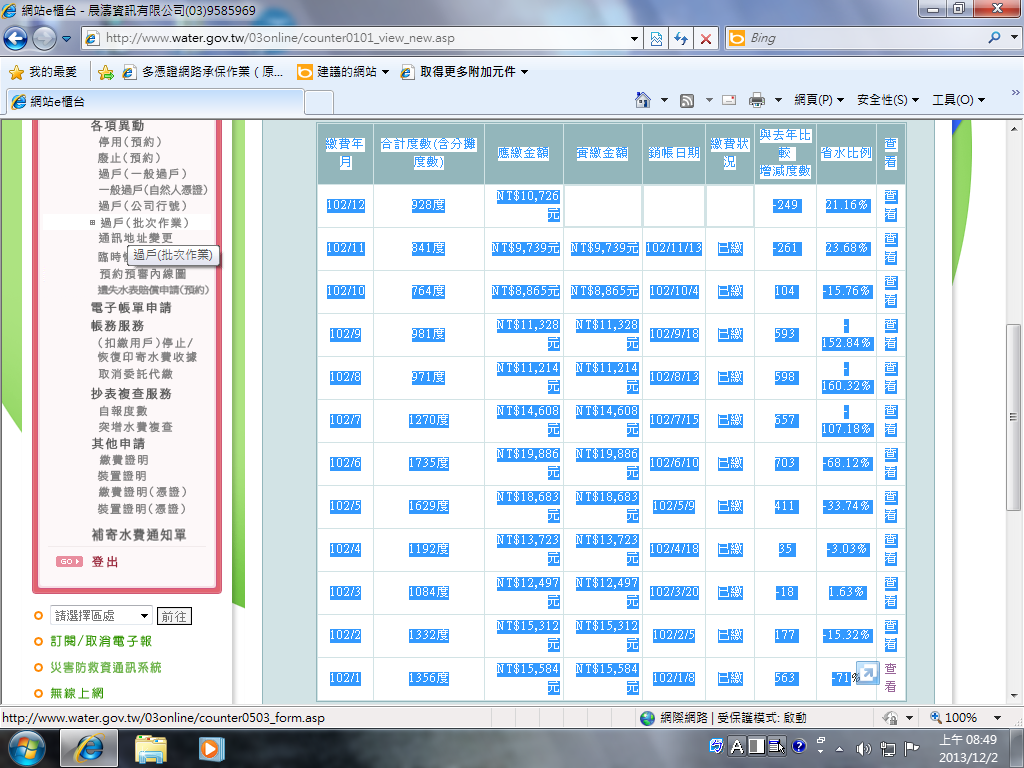This screenshot has height=768, width=1024.
Task: Click the Refresh page icon
Action: (681, 39)
